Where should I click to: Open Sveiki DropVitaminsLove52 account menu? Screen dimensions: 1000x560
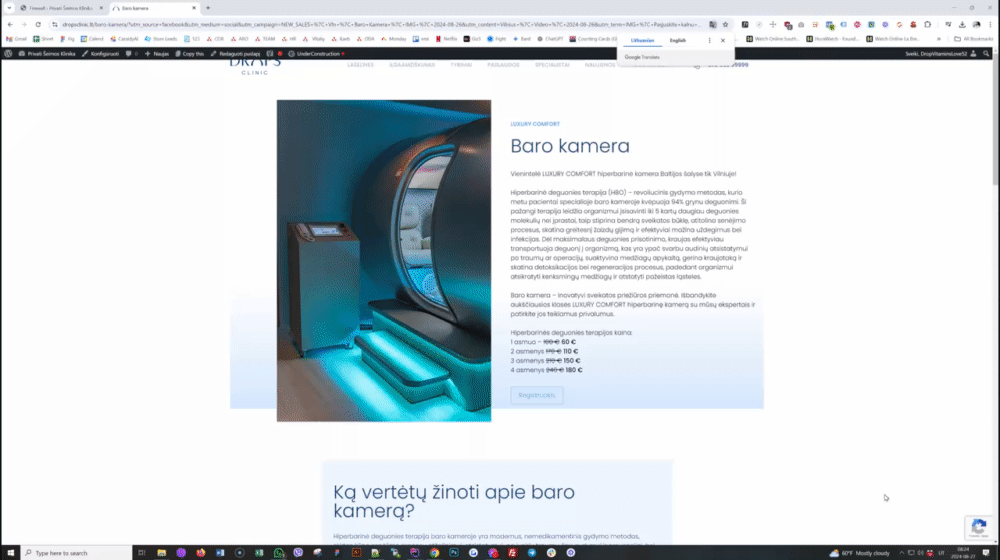(x=940, y=54)
